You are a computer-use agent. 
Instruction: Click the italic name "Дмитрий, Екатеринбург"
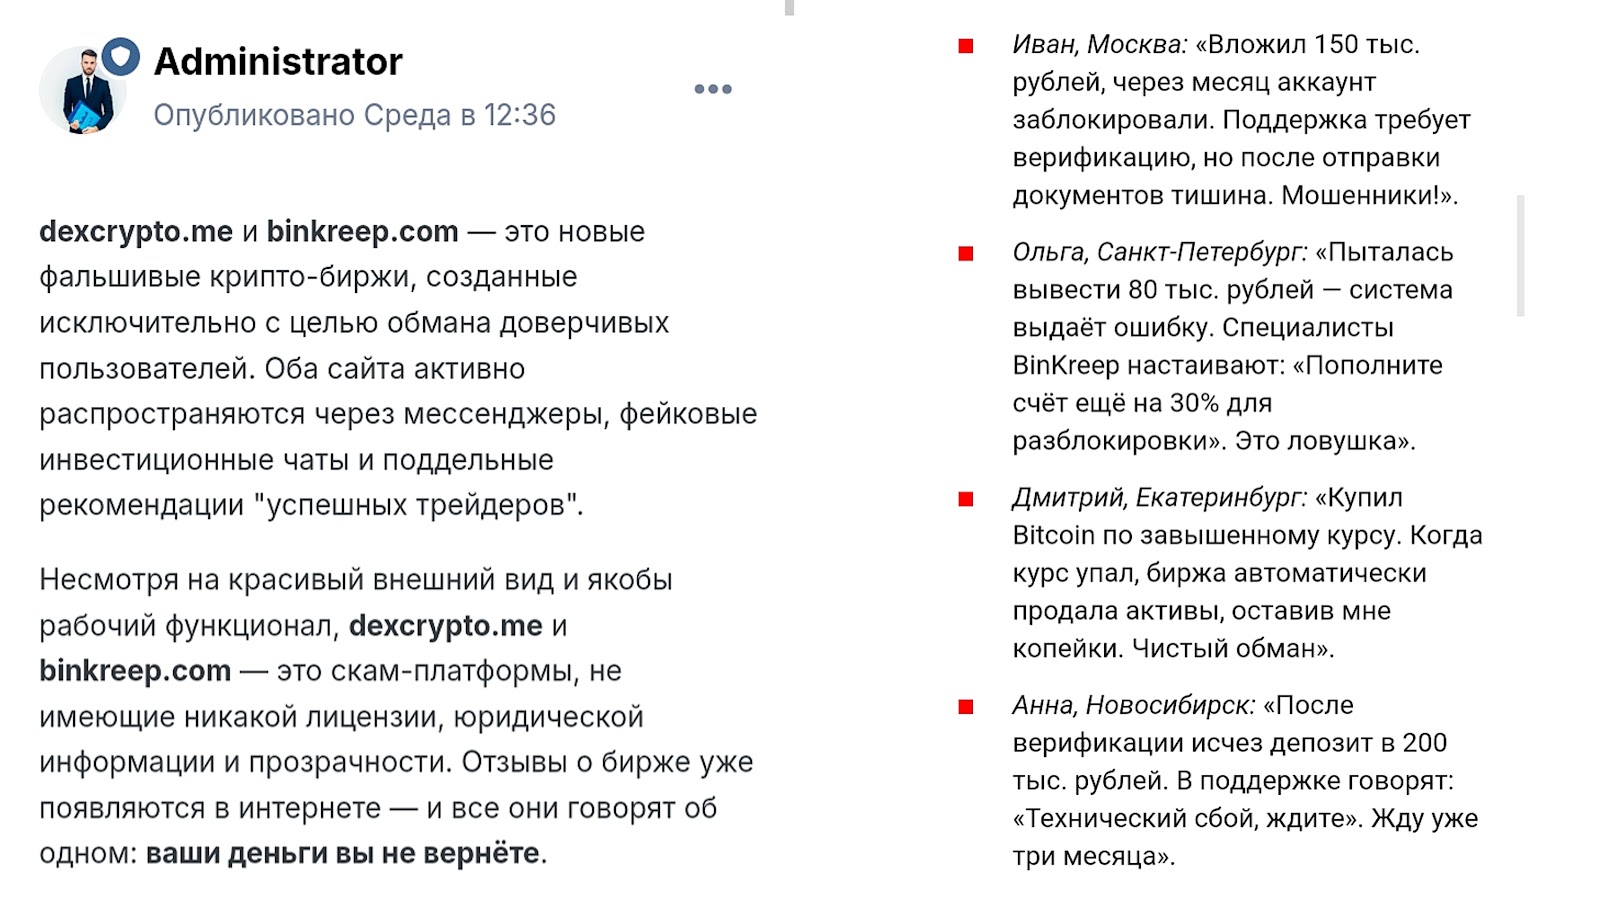(1159, 497)
